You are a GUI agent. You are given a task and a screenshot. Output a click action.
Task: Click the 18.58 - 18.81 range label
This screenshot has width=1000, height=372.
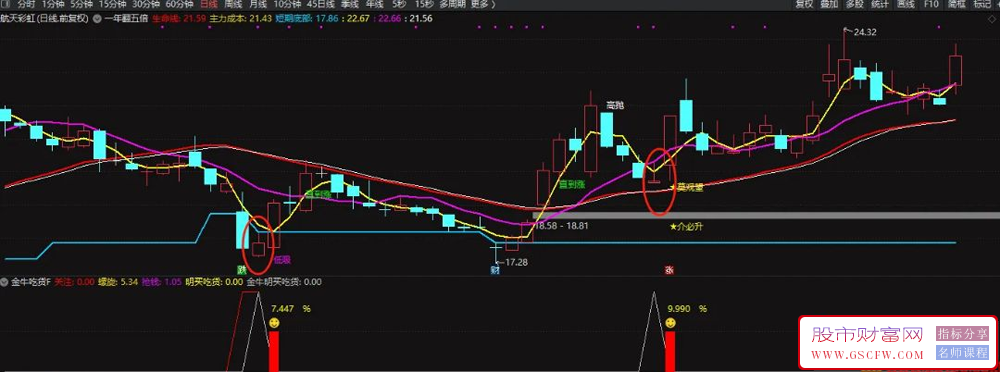[561, 225]
